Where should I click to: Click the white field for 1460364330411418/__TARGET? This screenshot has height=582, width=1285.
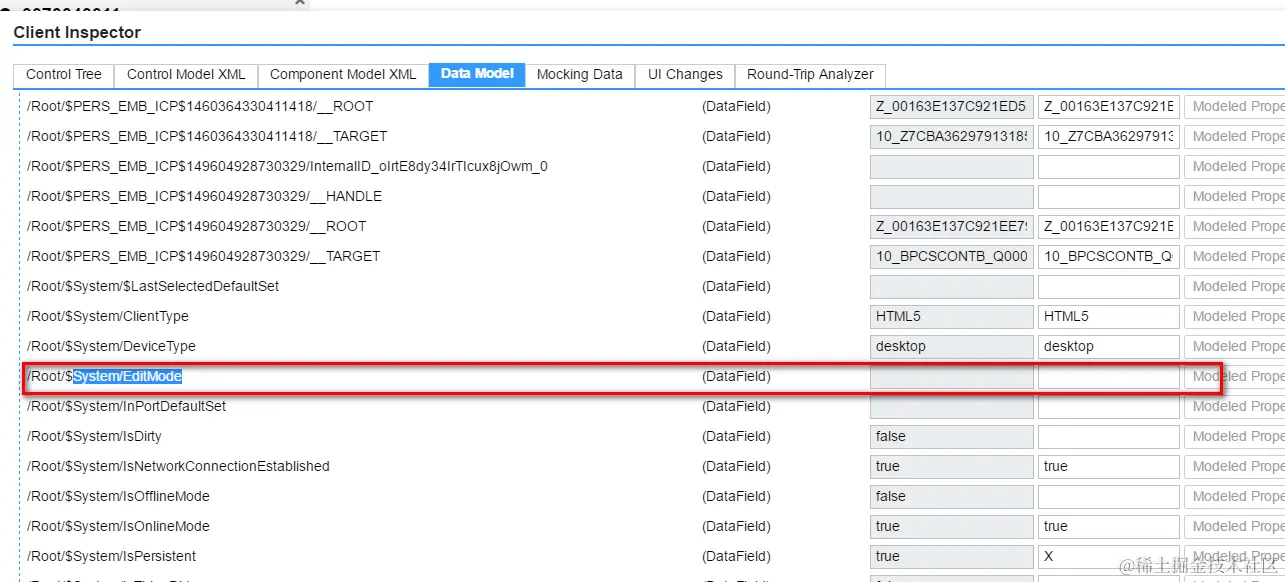tap(1108, 137)
